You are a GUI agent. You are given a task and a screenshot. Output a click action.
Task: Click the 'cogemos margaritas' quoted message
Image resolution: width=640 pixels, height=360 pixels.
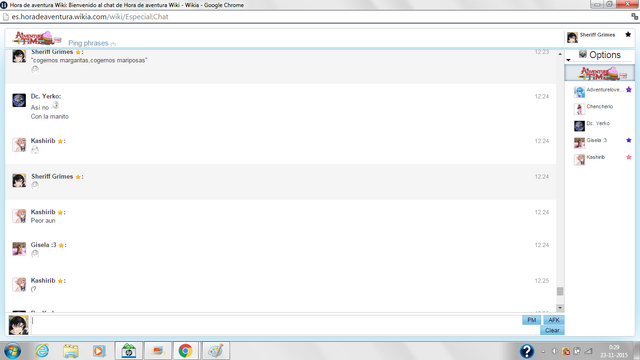89,60
